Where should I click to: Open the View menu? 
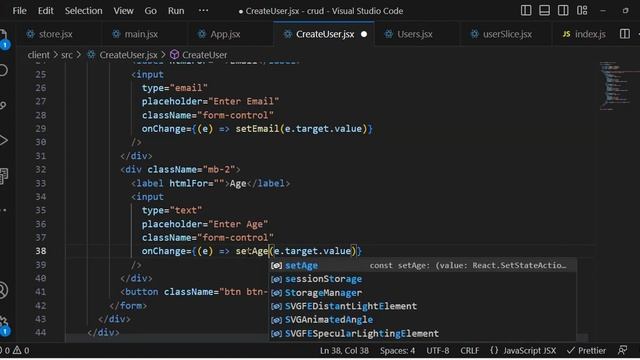coord(123,11)
